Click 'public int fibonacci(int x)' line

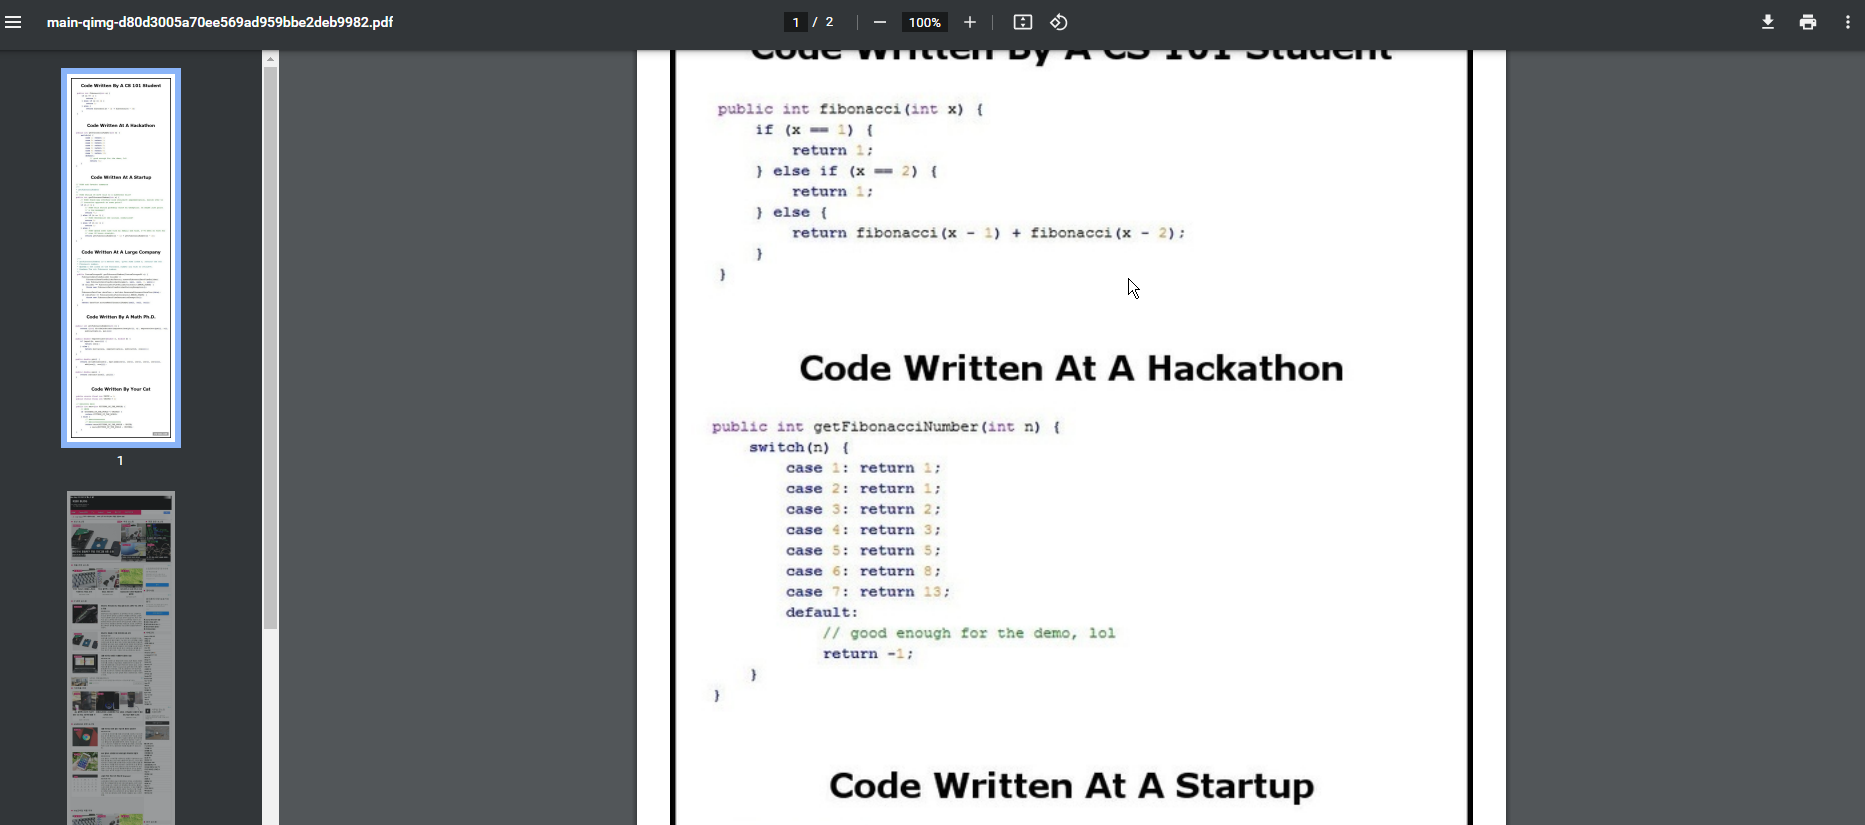(850, 109)
